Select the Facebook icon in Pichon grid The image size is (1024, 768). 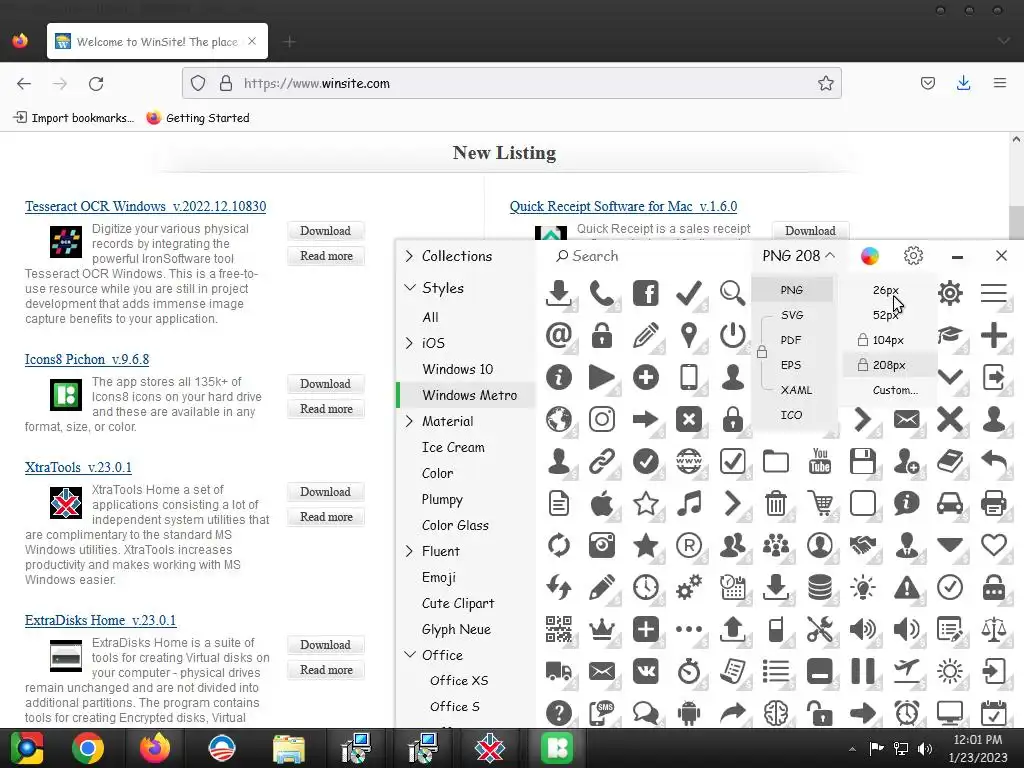coord(645,293)
